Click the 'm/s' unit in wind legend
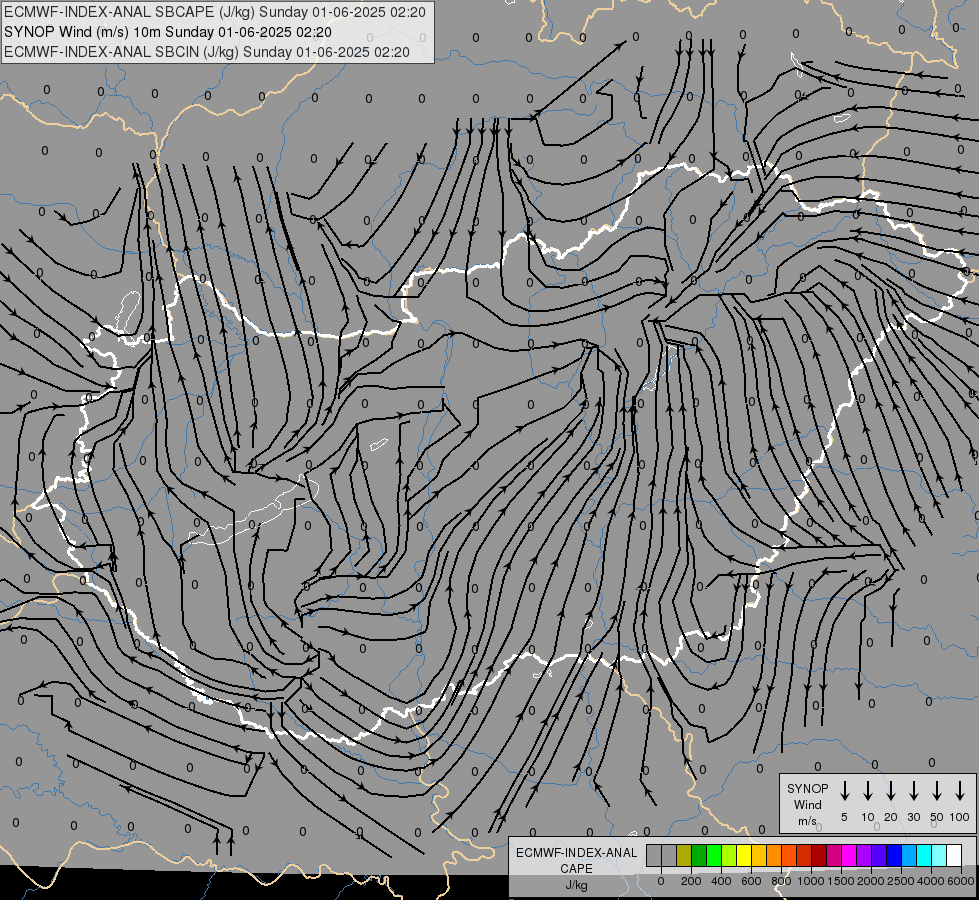The image size is (979, 900). coord(807,821)
